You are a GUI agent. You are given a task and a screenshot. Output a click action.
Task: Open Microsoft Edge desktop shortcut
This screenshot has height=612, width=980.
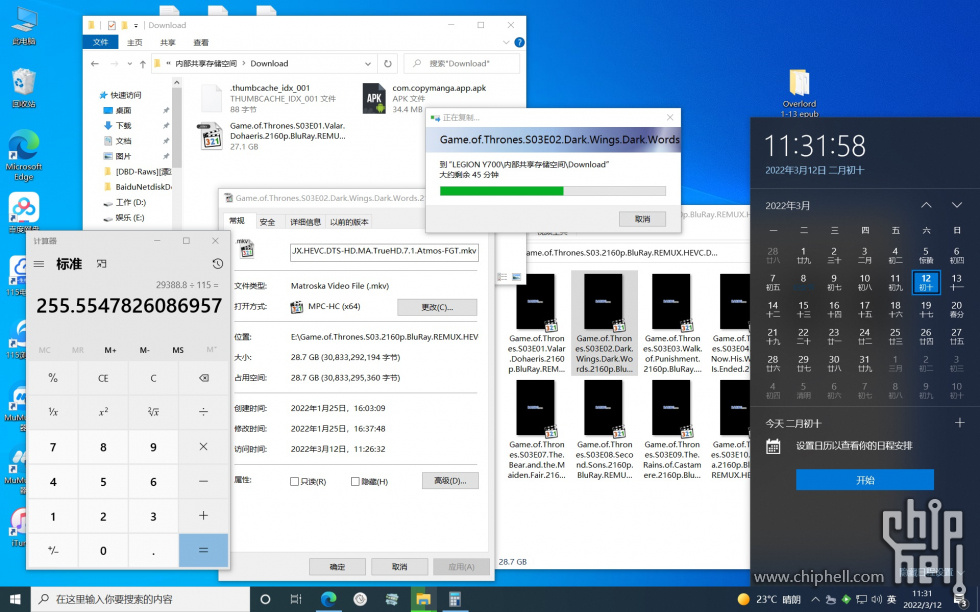click(x=24, y=156)
